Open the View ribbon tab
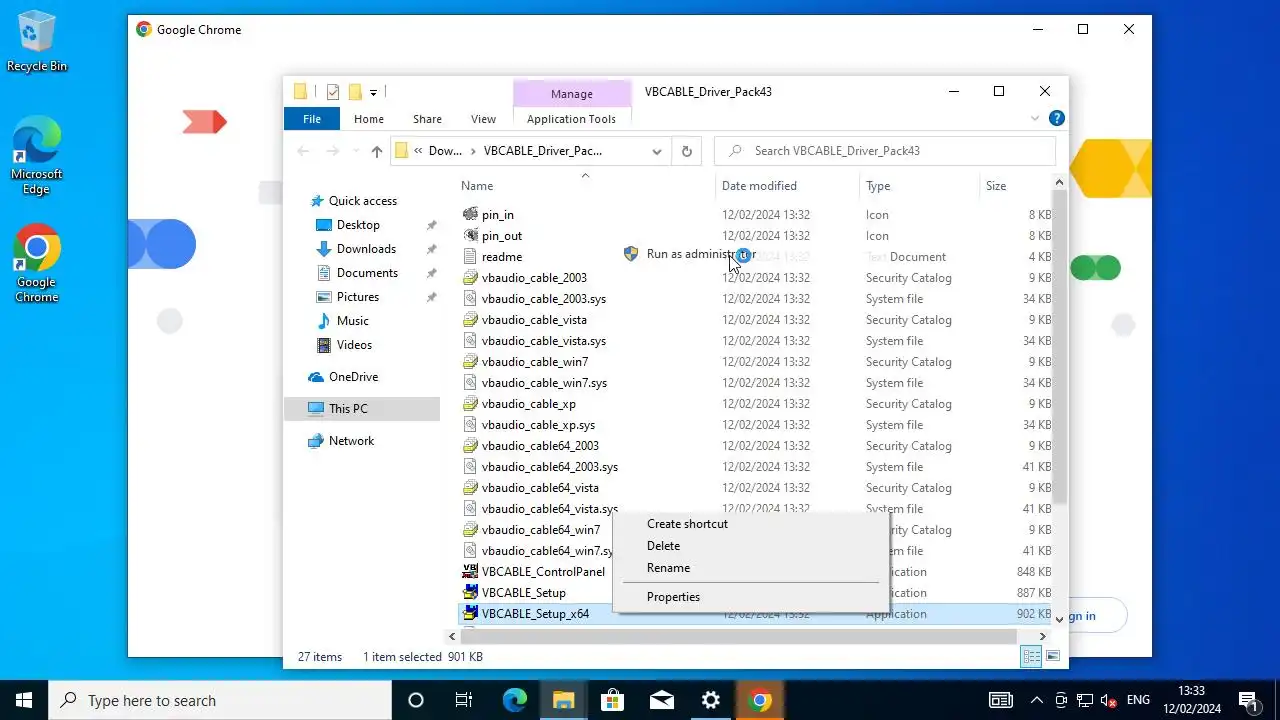Viewport: 1280px width, 720px height. coord(483,119)
